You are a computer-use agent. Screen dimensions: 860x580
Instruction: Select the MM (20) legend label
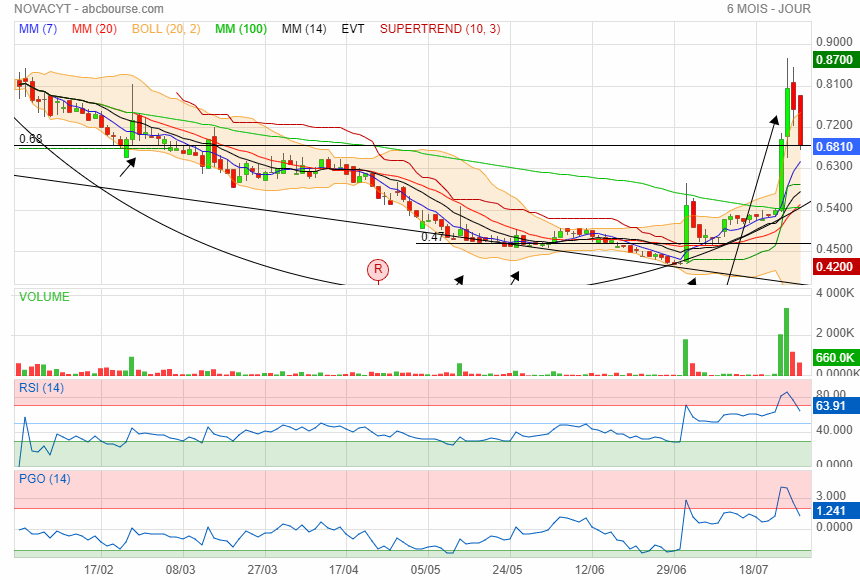point(94,29)
